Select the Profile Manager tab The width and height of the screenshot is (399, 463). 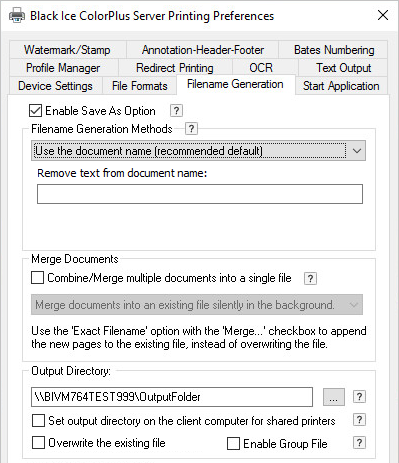[x=63, y=68]
